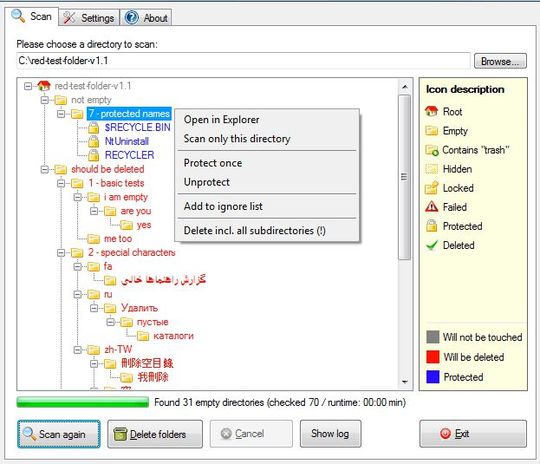Click folder icon beside 'are you'
The width and height of the screenshot is (540, 464).
[x=110, y=211]
